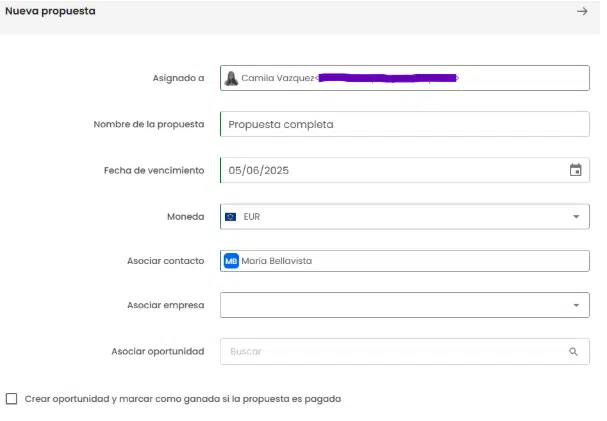Focus the Nombre de la propuesta field
Viewport: 607px width, 421px height.
coord(405,124)
